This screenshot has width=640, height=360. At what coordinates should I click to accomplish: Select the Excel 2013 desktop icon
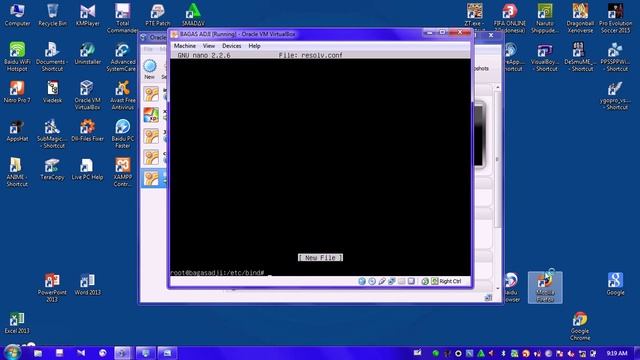tap(17, 323)
